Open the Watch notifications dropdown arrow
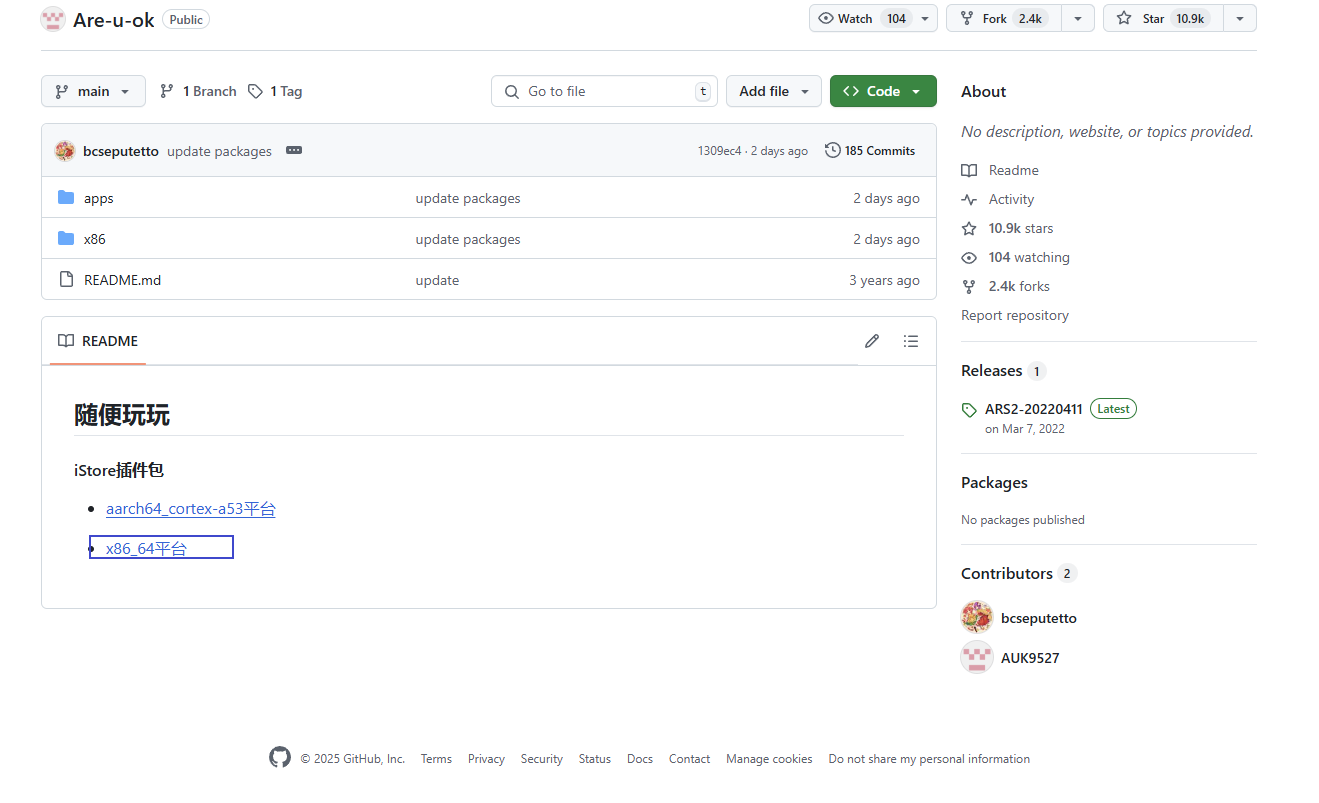 click(x=926, y=18)
